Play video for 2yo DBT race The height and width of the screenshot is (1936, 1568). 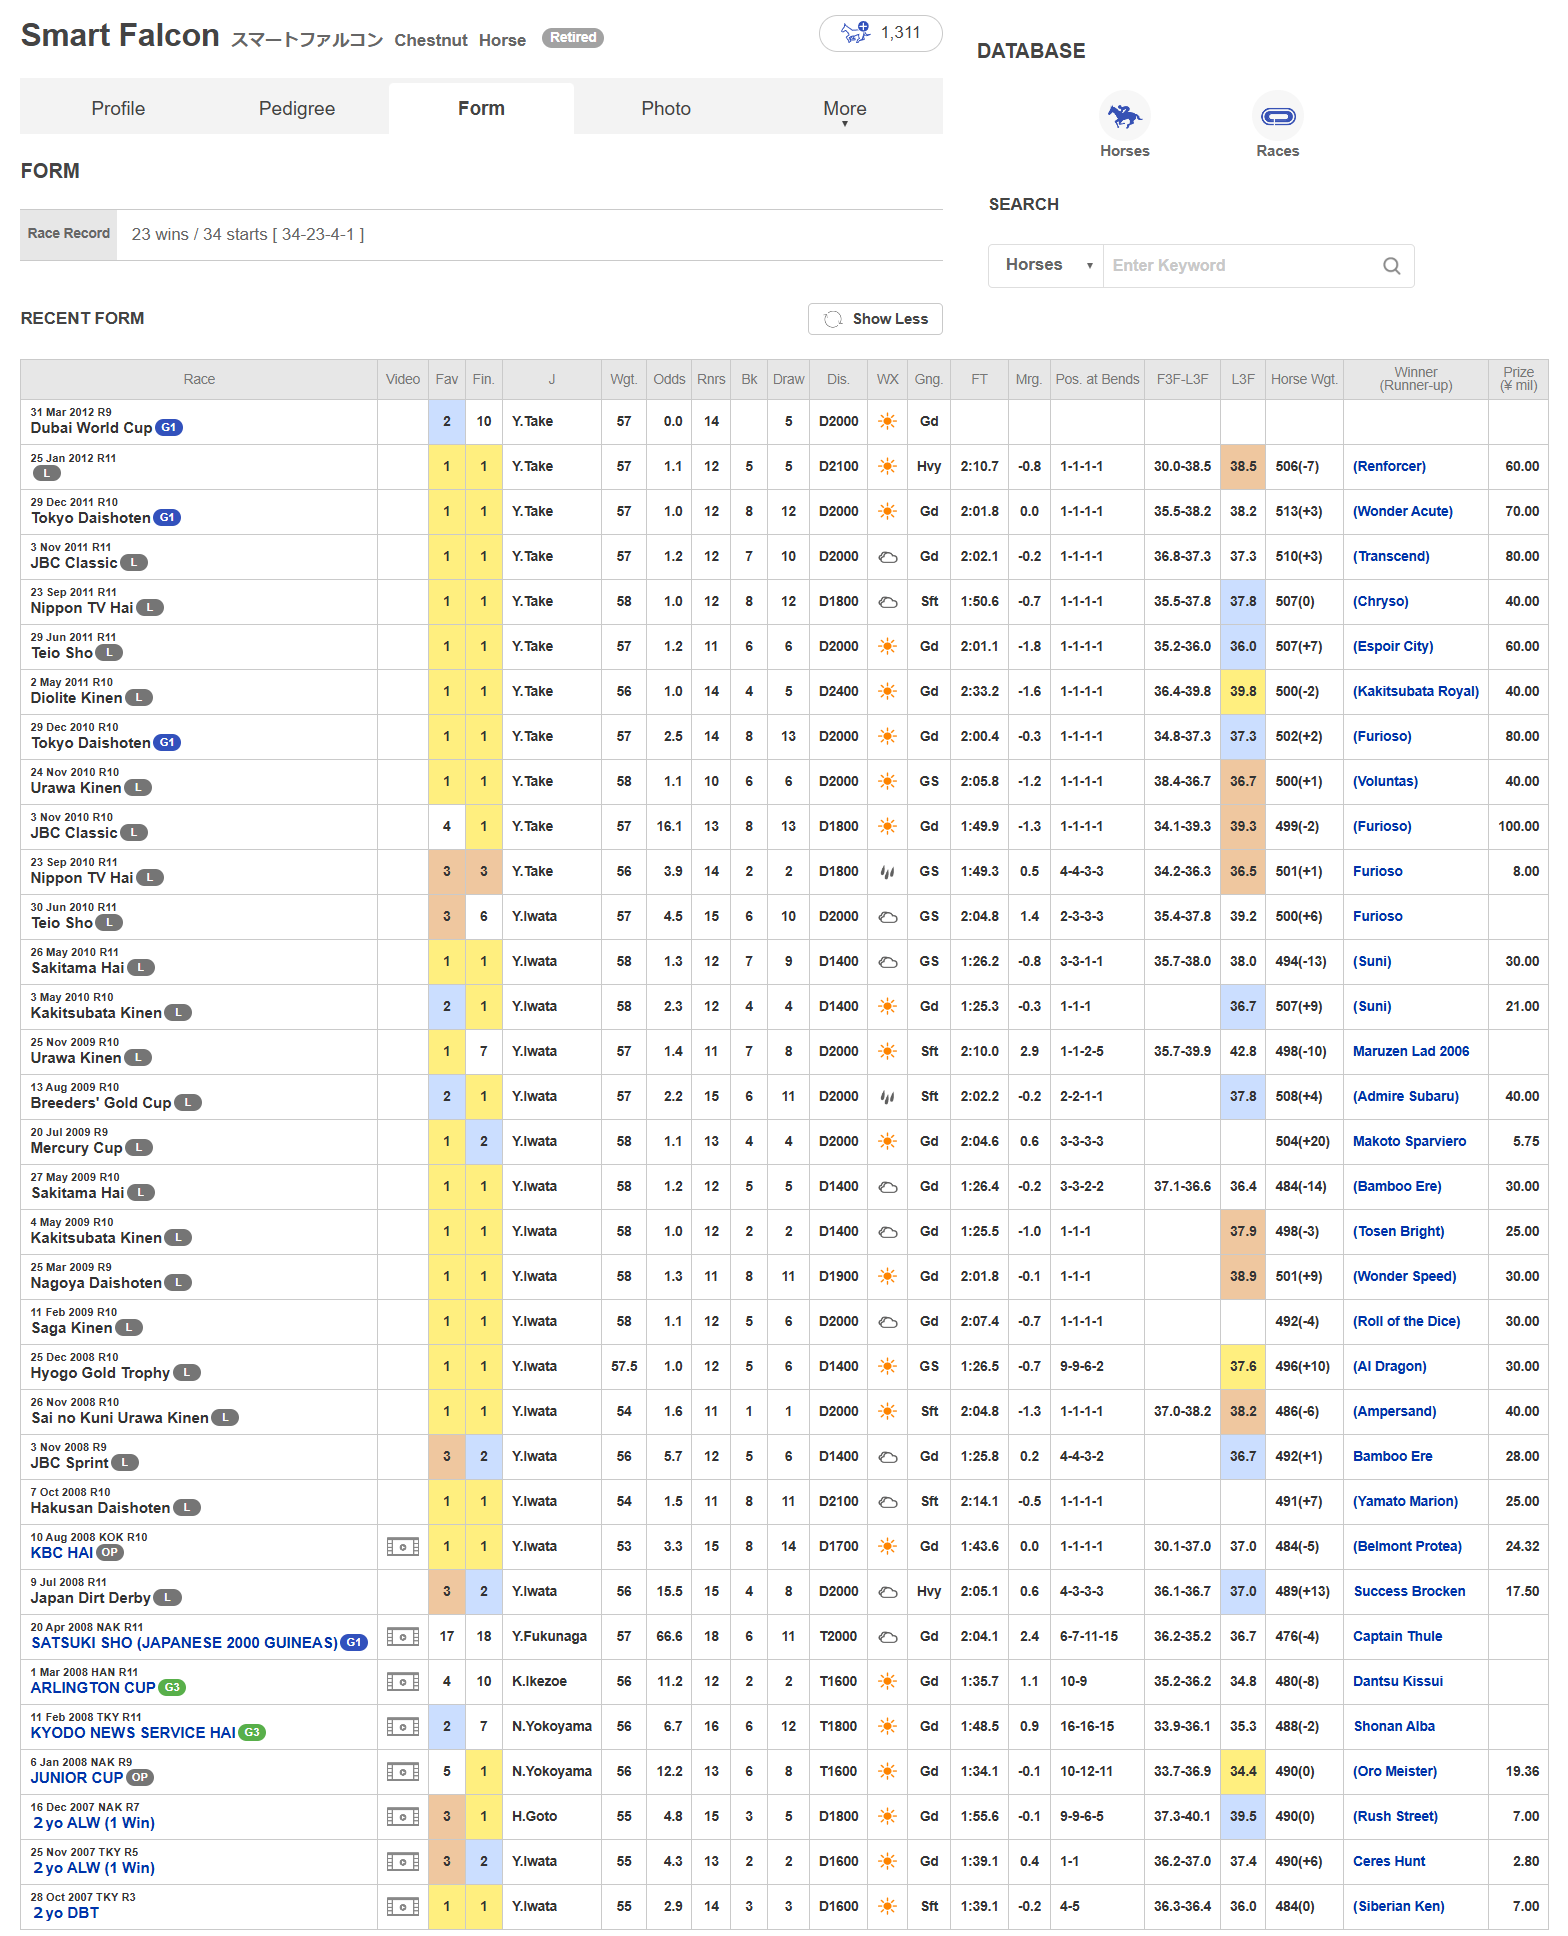(x=403, y=1907)
